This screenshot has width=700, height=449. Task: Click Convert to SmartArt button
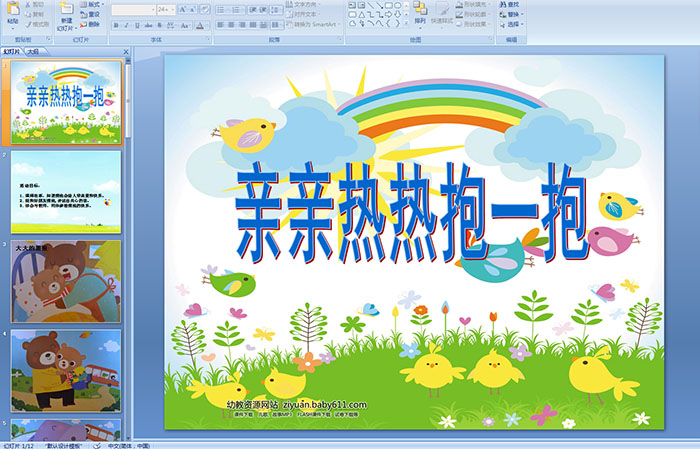pyautogui.click(x=312, y=24)
